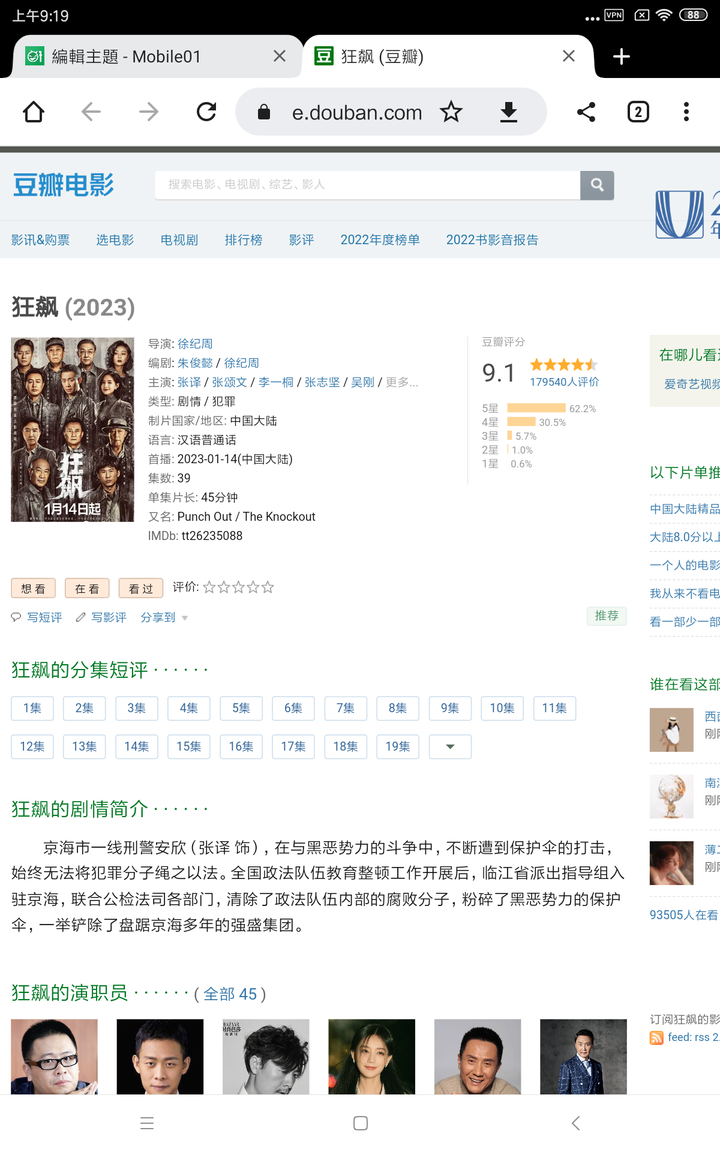Tap the Android home button
Viewport: 720px width, 1152px height.
[360, 1123]
